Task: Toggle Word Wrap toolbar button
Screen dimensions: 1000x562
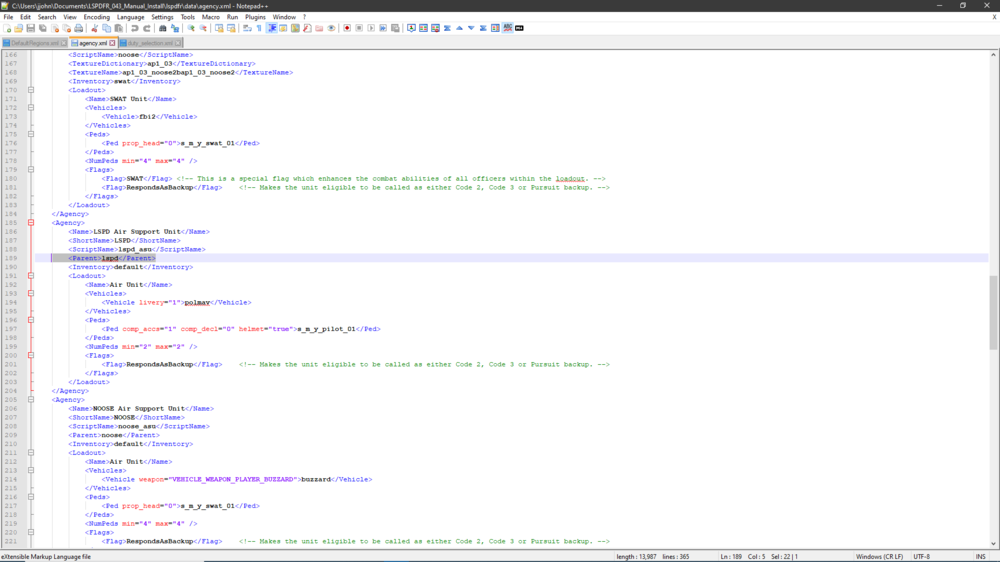Action: coord(247,28)
